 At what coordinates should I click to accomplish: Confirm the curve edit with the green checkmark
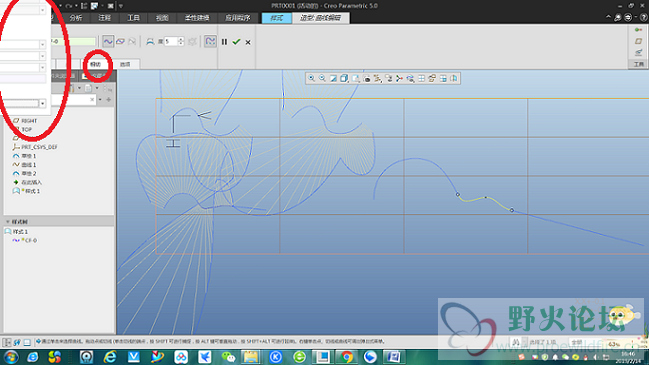click(x=236, y=42)
